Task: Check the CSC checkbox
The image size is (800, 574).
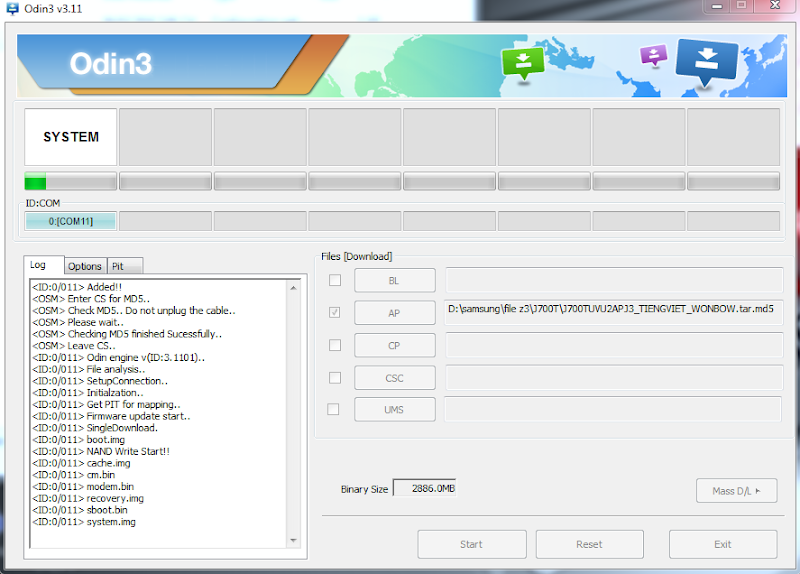Action: [x=335, y=378]
